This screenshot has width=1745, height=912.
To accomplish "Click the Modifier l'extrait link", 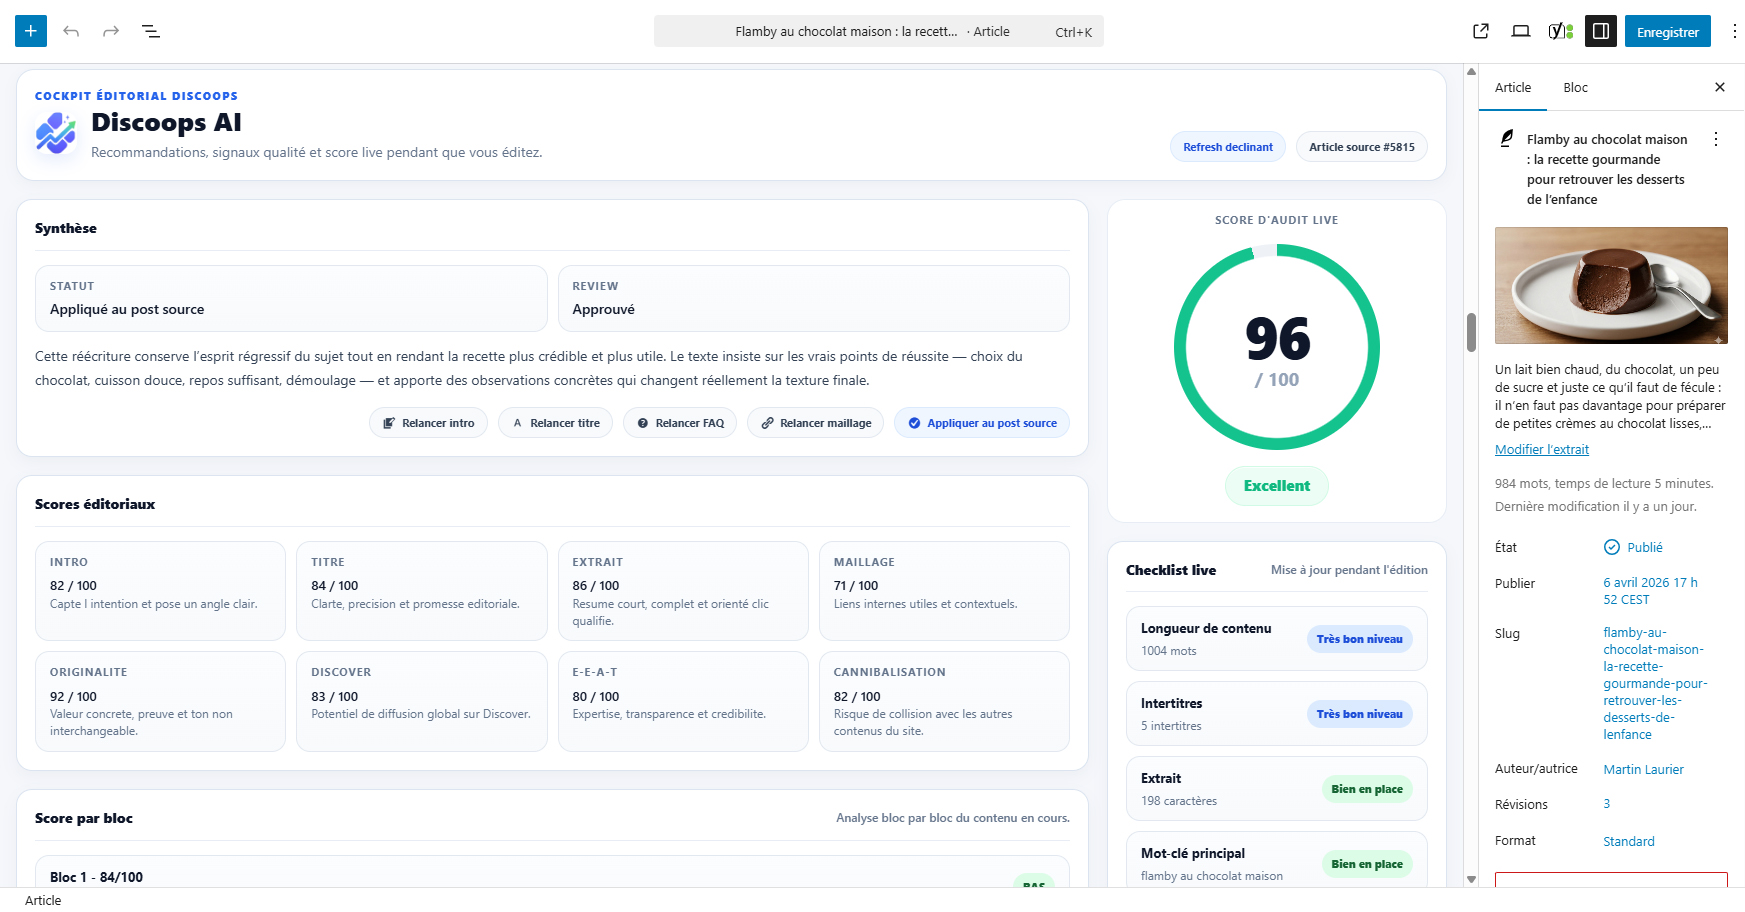I will pos(1541,449).
